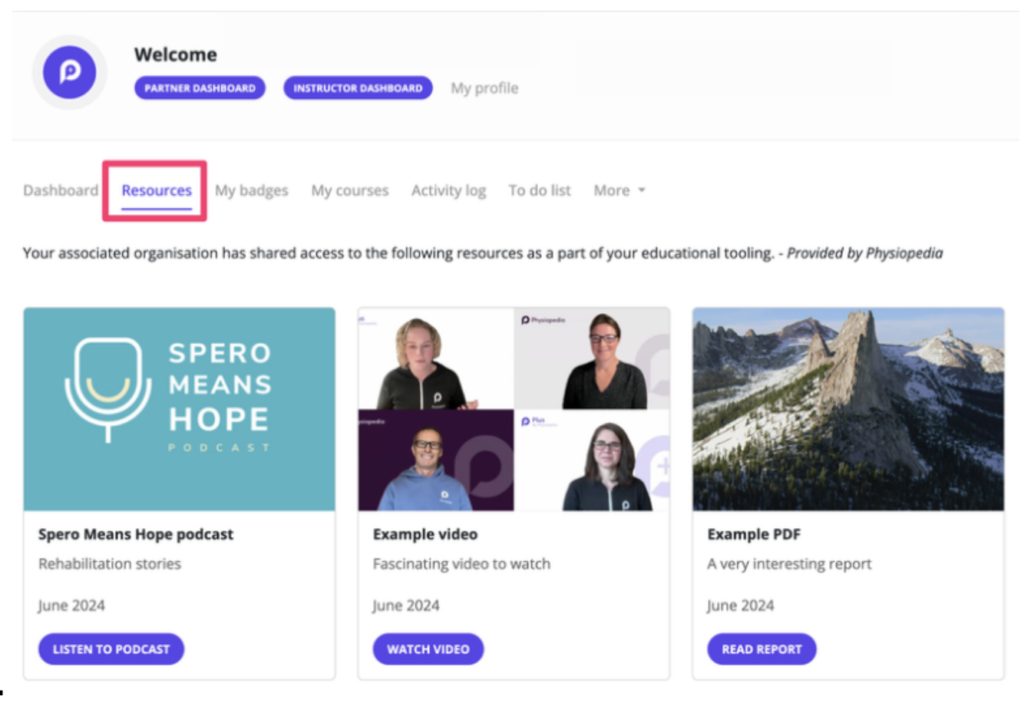Viewport: 1024px width, 703px height.
Task: Click the Spero Means Hope podcast thumbnail
Action: pyautogui.click(x=180, y=409)
